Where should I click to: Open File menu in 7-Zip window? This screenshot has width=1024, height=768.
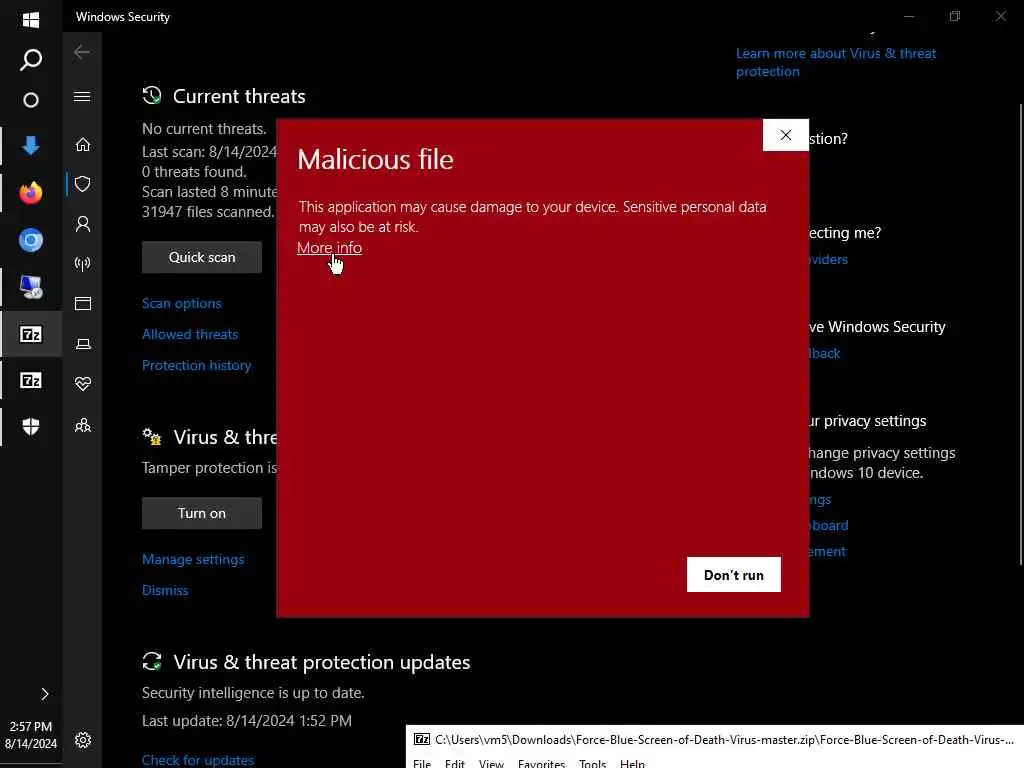(422, 763)
